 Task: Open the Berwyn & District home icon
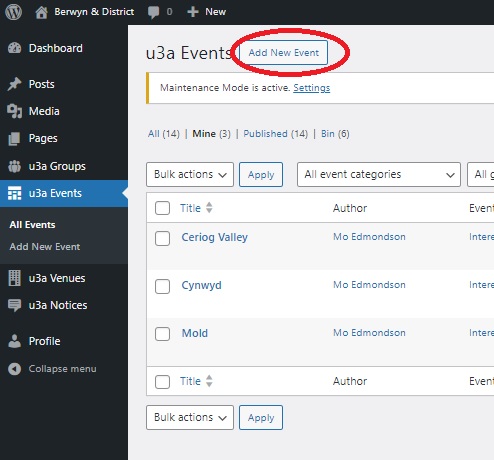41,12
